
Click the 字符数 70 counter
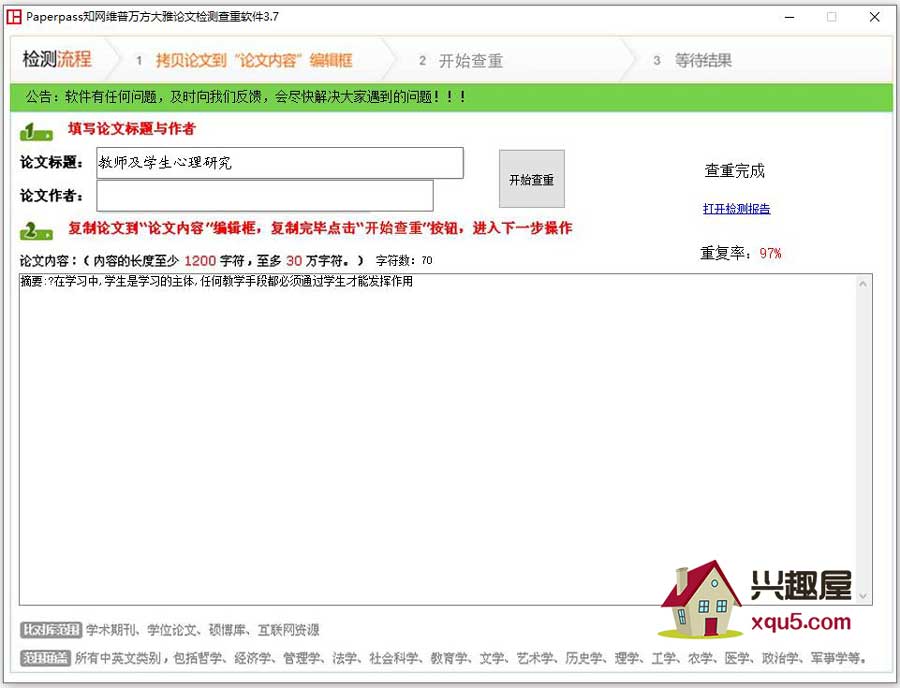[x=404, y=261]
